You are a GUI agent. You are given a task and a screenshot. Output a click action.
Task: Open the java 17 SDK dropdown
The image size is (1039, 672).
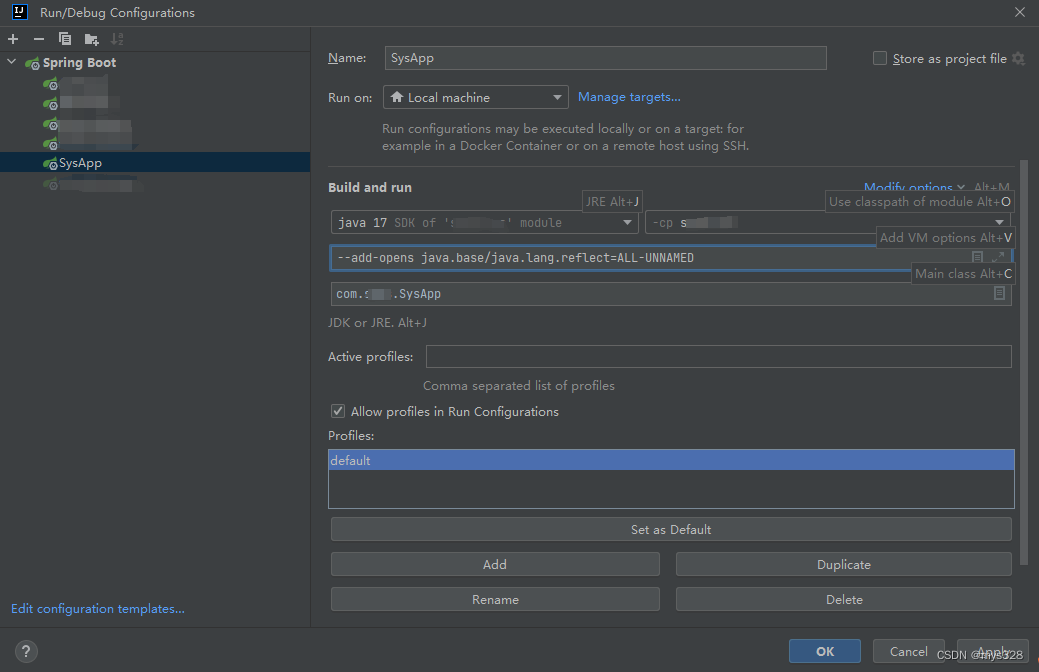(484, 223)
